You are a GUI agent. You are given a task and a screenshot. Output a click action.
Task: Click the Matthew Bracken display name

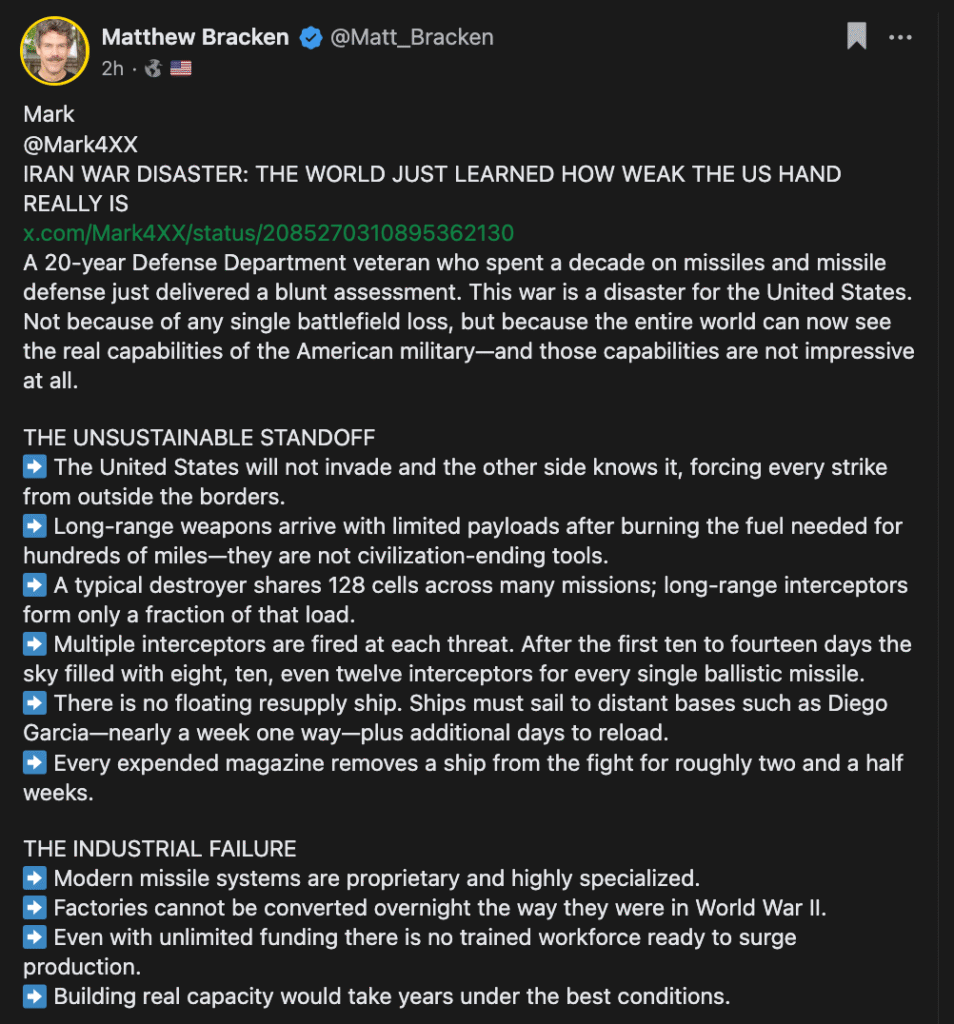(x=195, y=37)
